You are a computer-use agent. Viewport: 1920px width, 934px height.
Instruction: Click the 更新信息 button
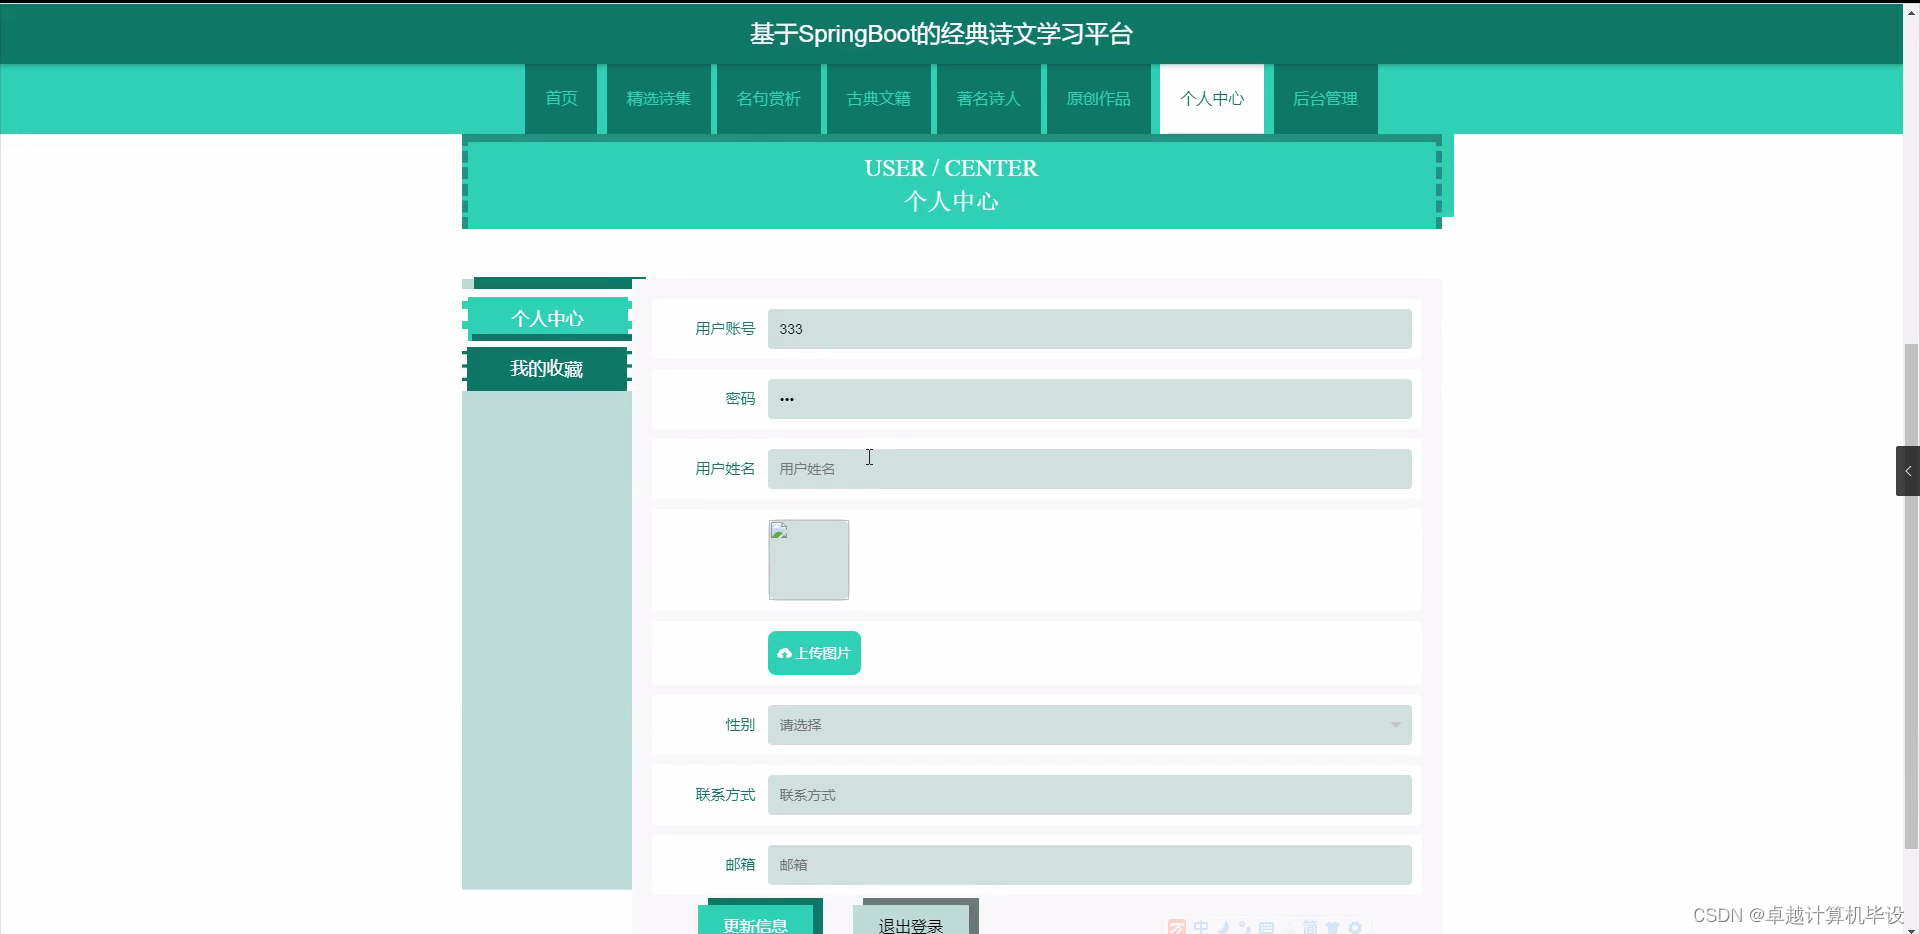coord(759,925)
